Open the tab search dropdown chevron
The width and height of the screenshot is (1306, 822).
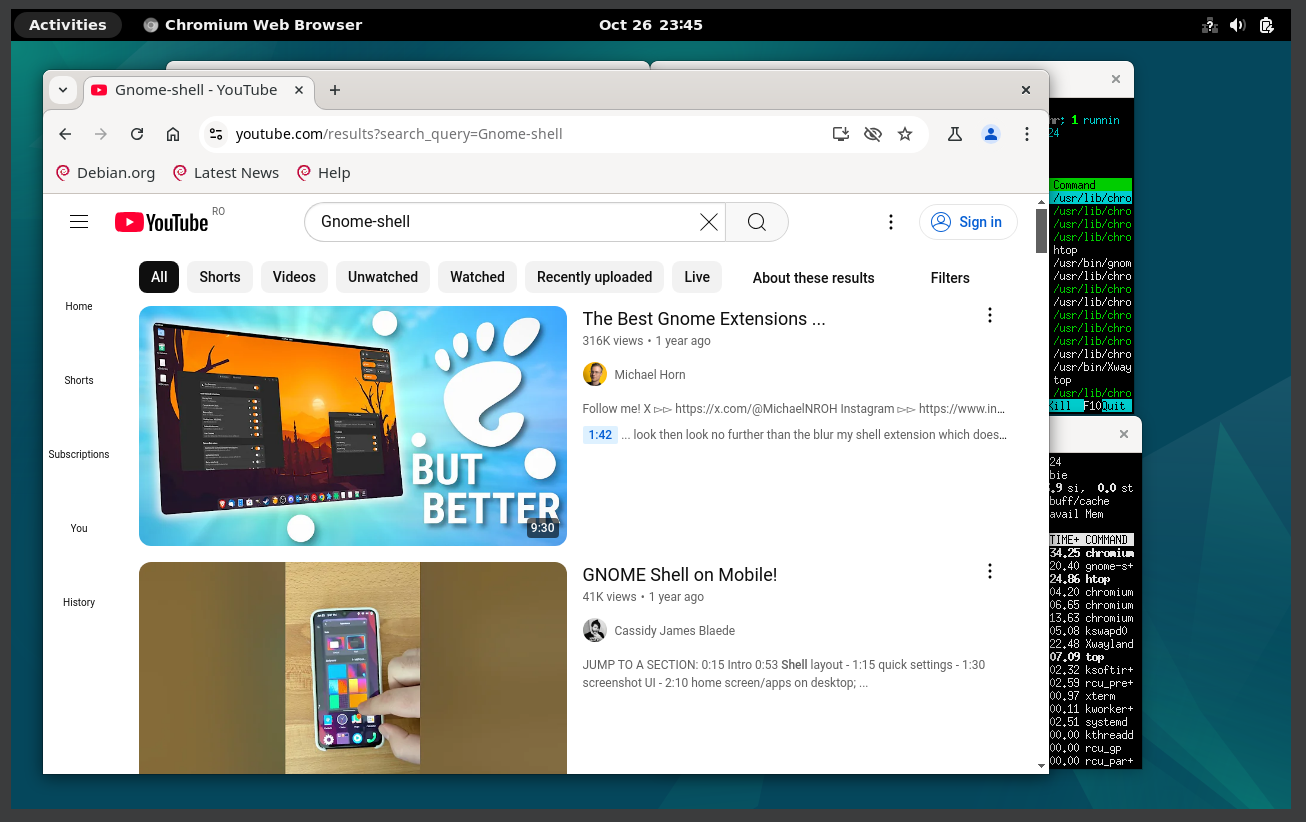[x=62, y=90]
